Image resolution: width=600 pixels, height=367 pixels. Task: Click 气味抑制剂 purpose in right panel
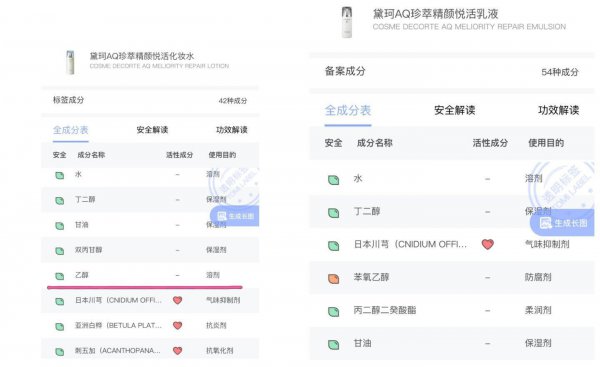tap(547, 244)
